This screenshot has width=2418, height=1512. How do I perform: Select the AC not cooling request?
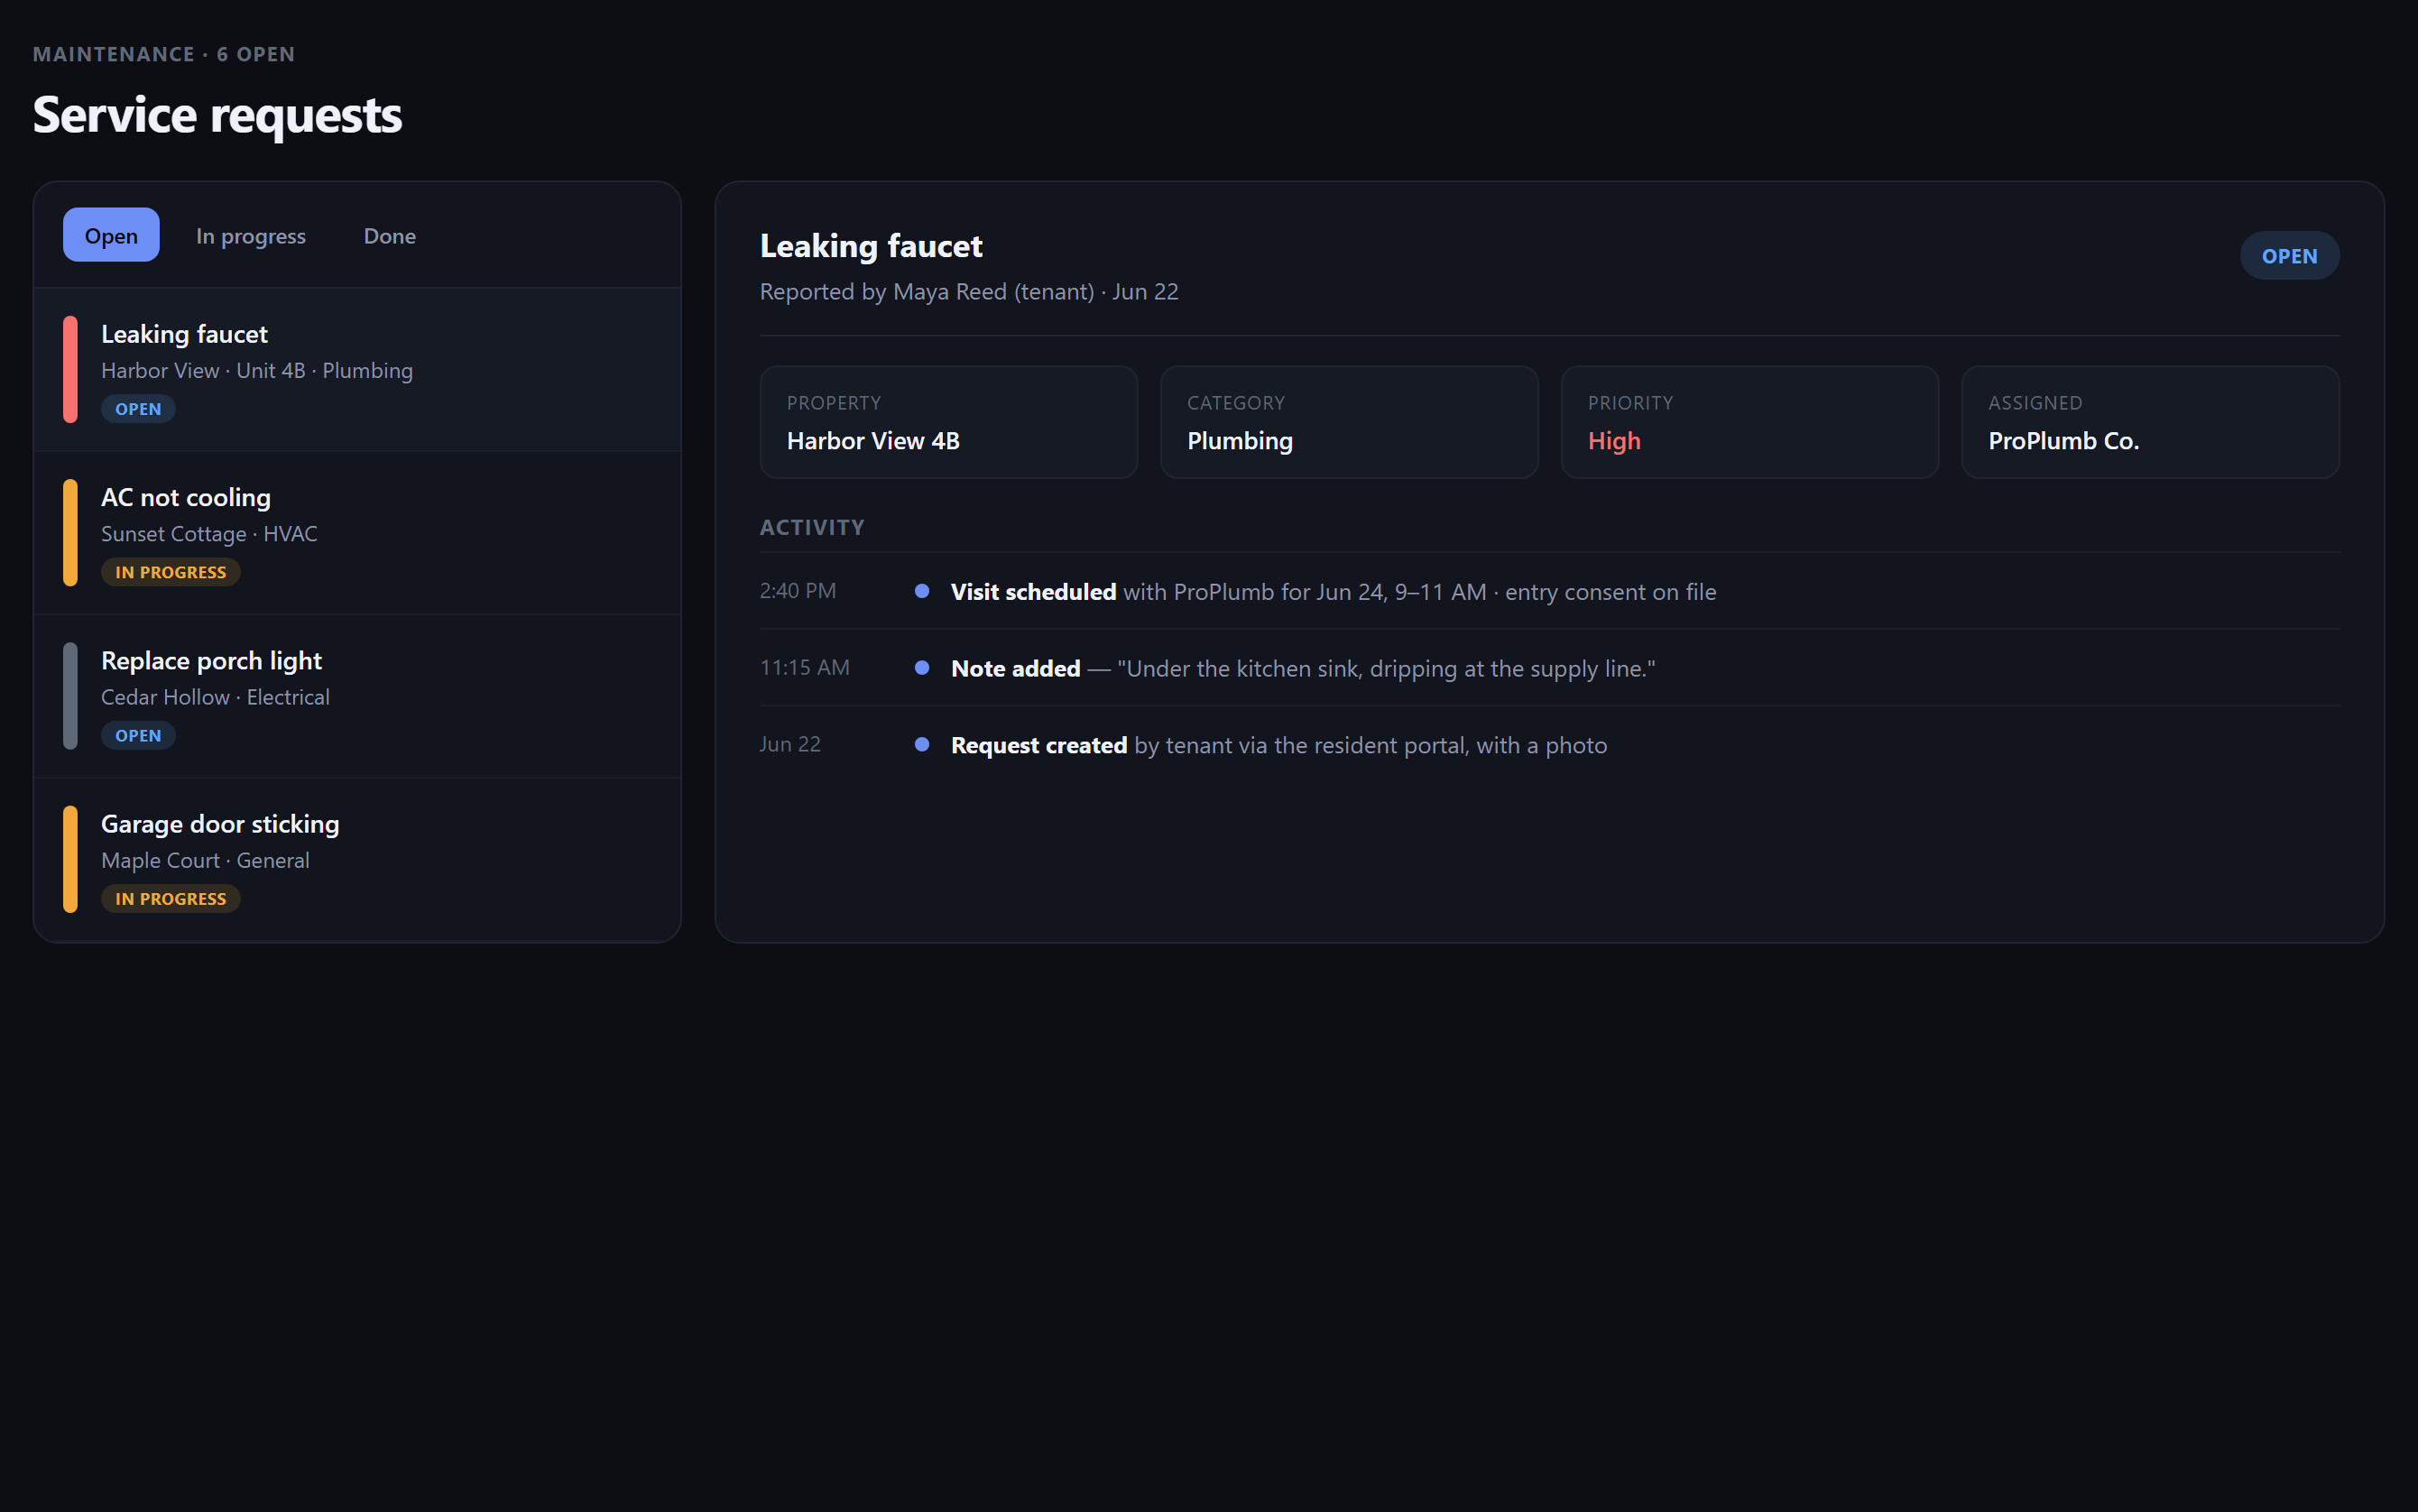357,533
